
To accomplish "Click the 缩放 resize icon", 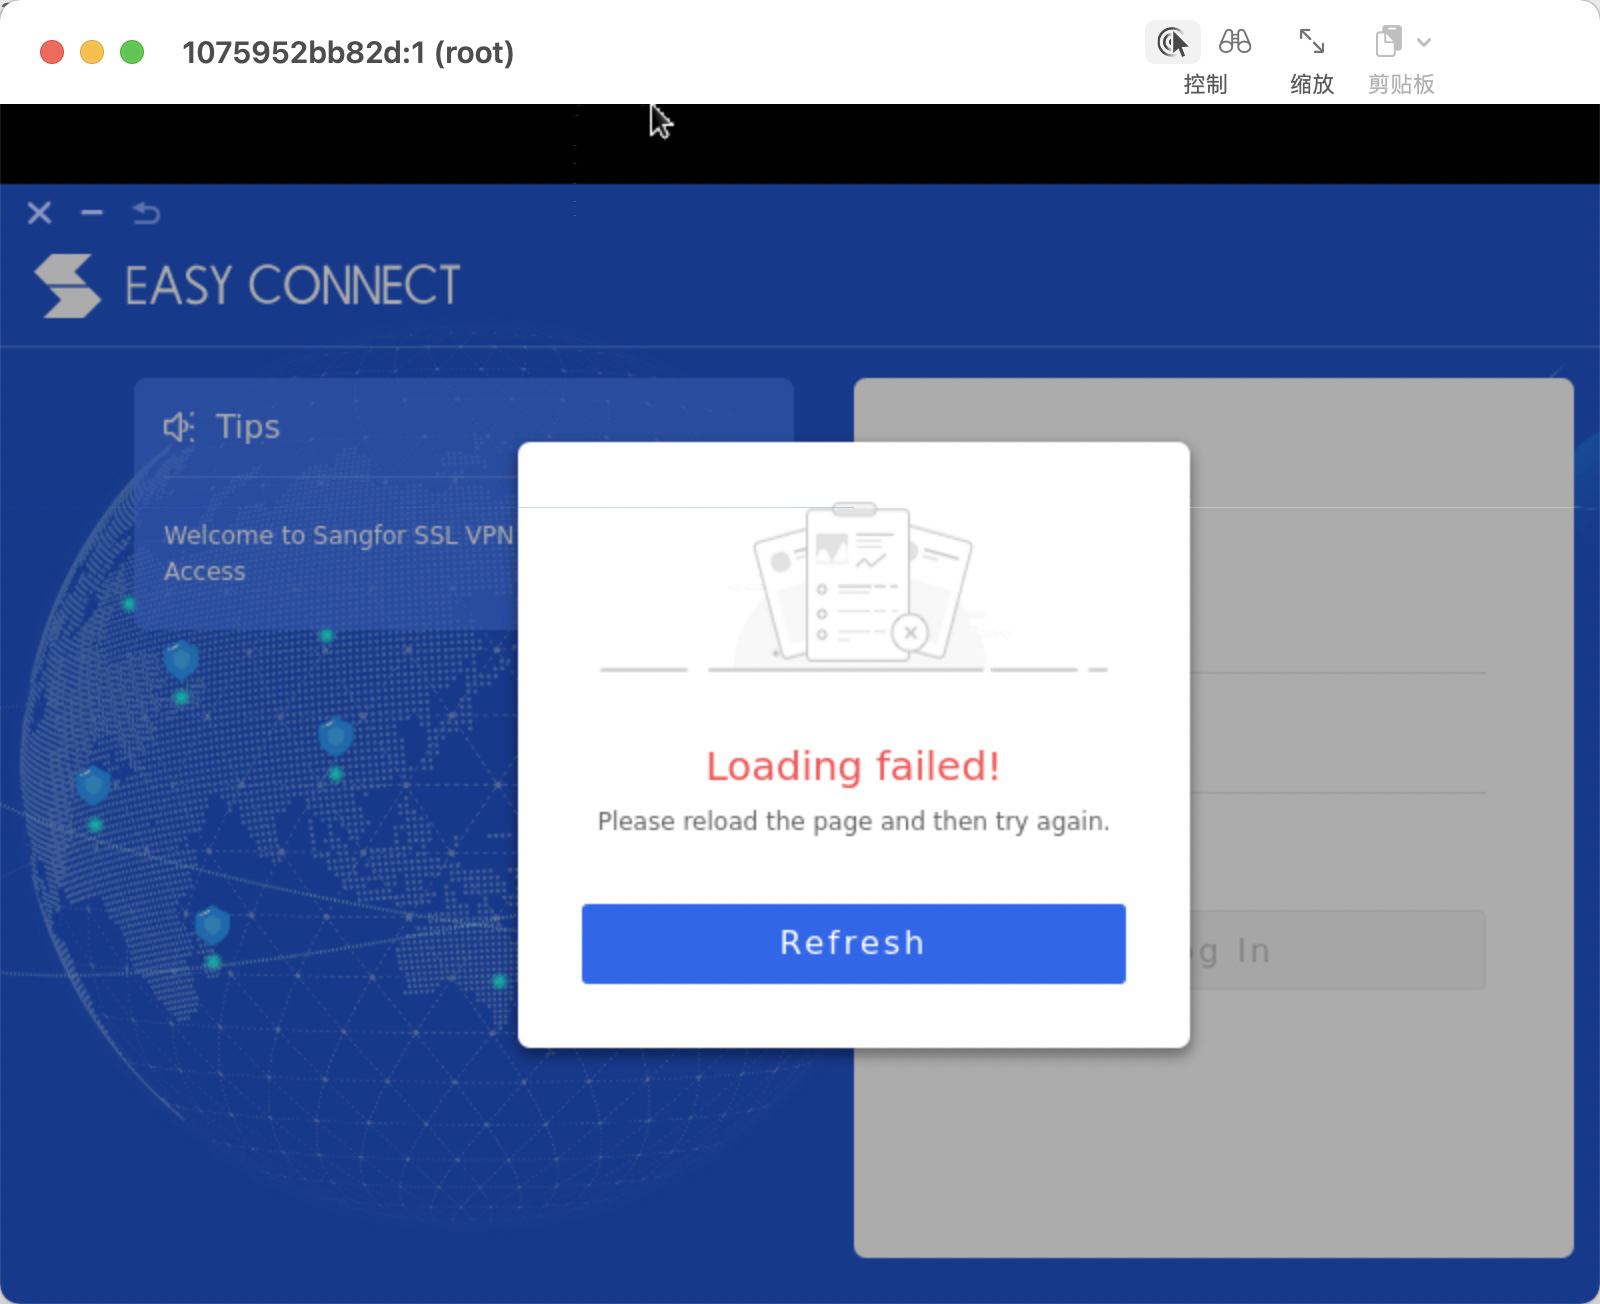I will [x=1311, y=42].
